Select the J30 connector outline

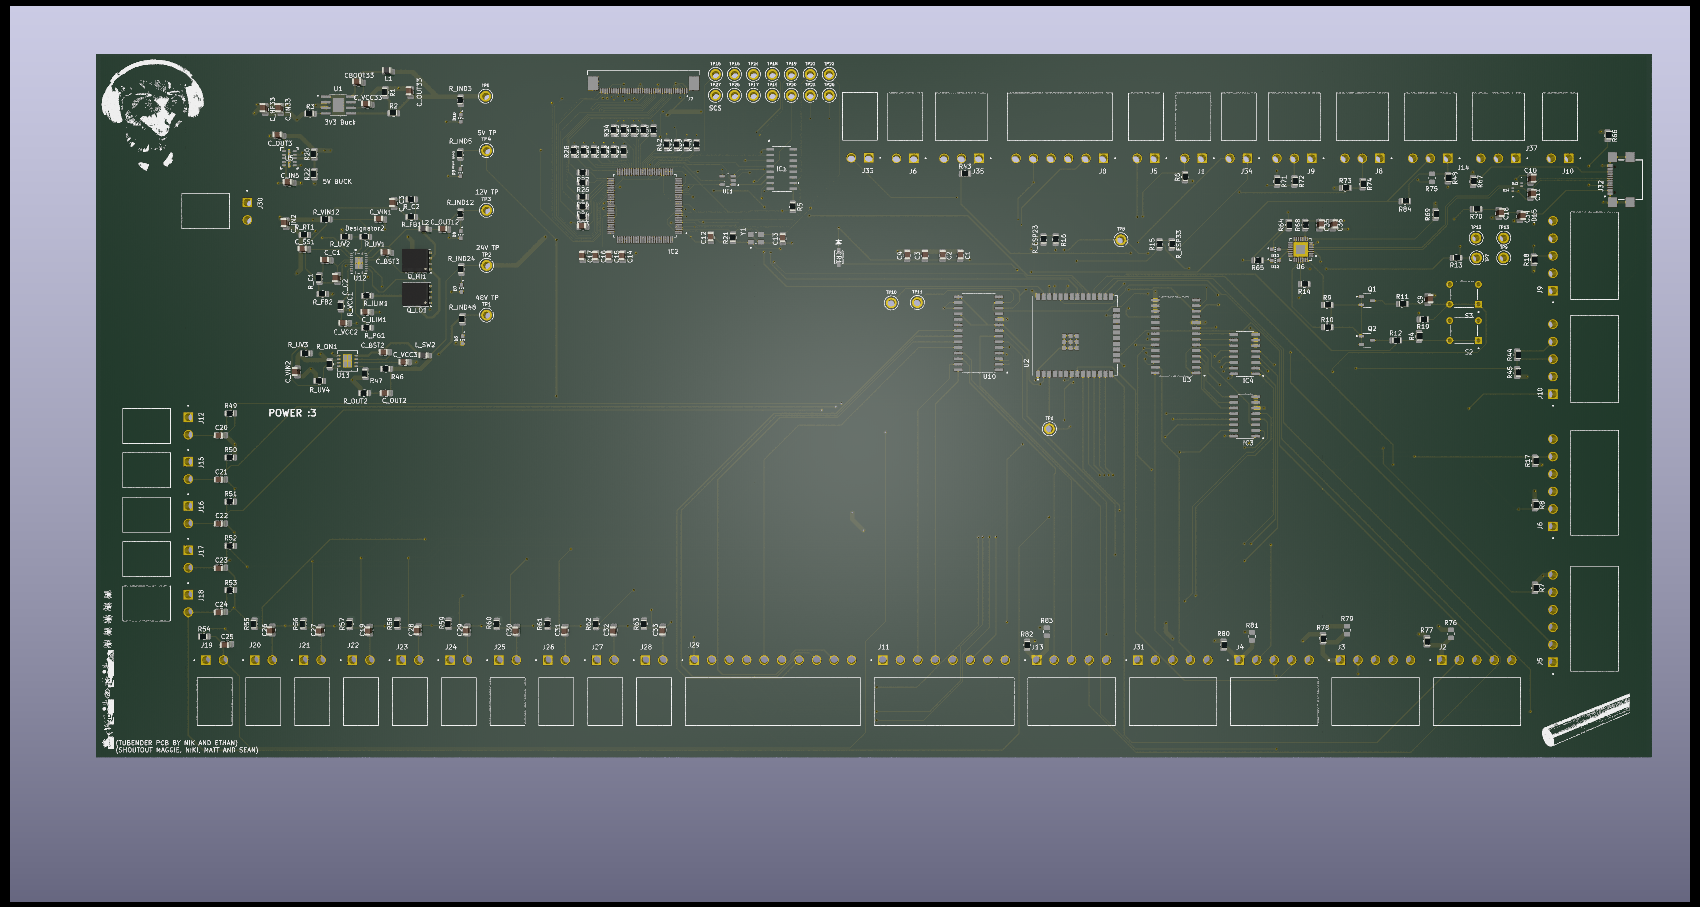click(x=205, y=211)
